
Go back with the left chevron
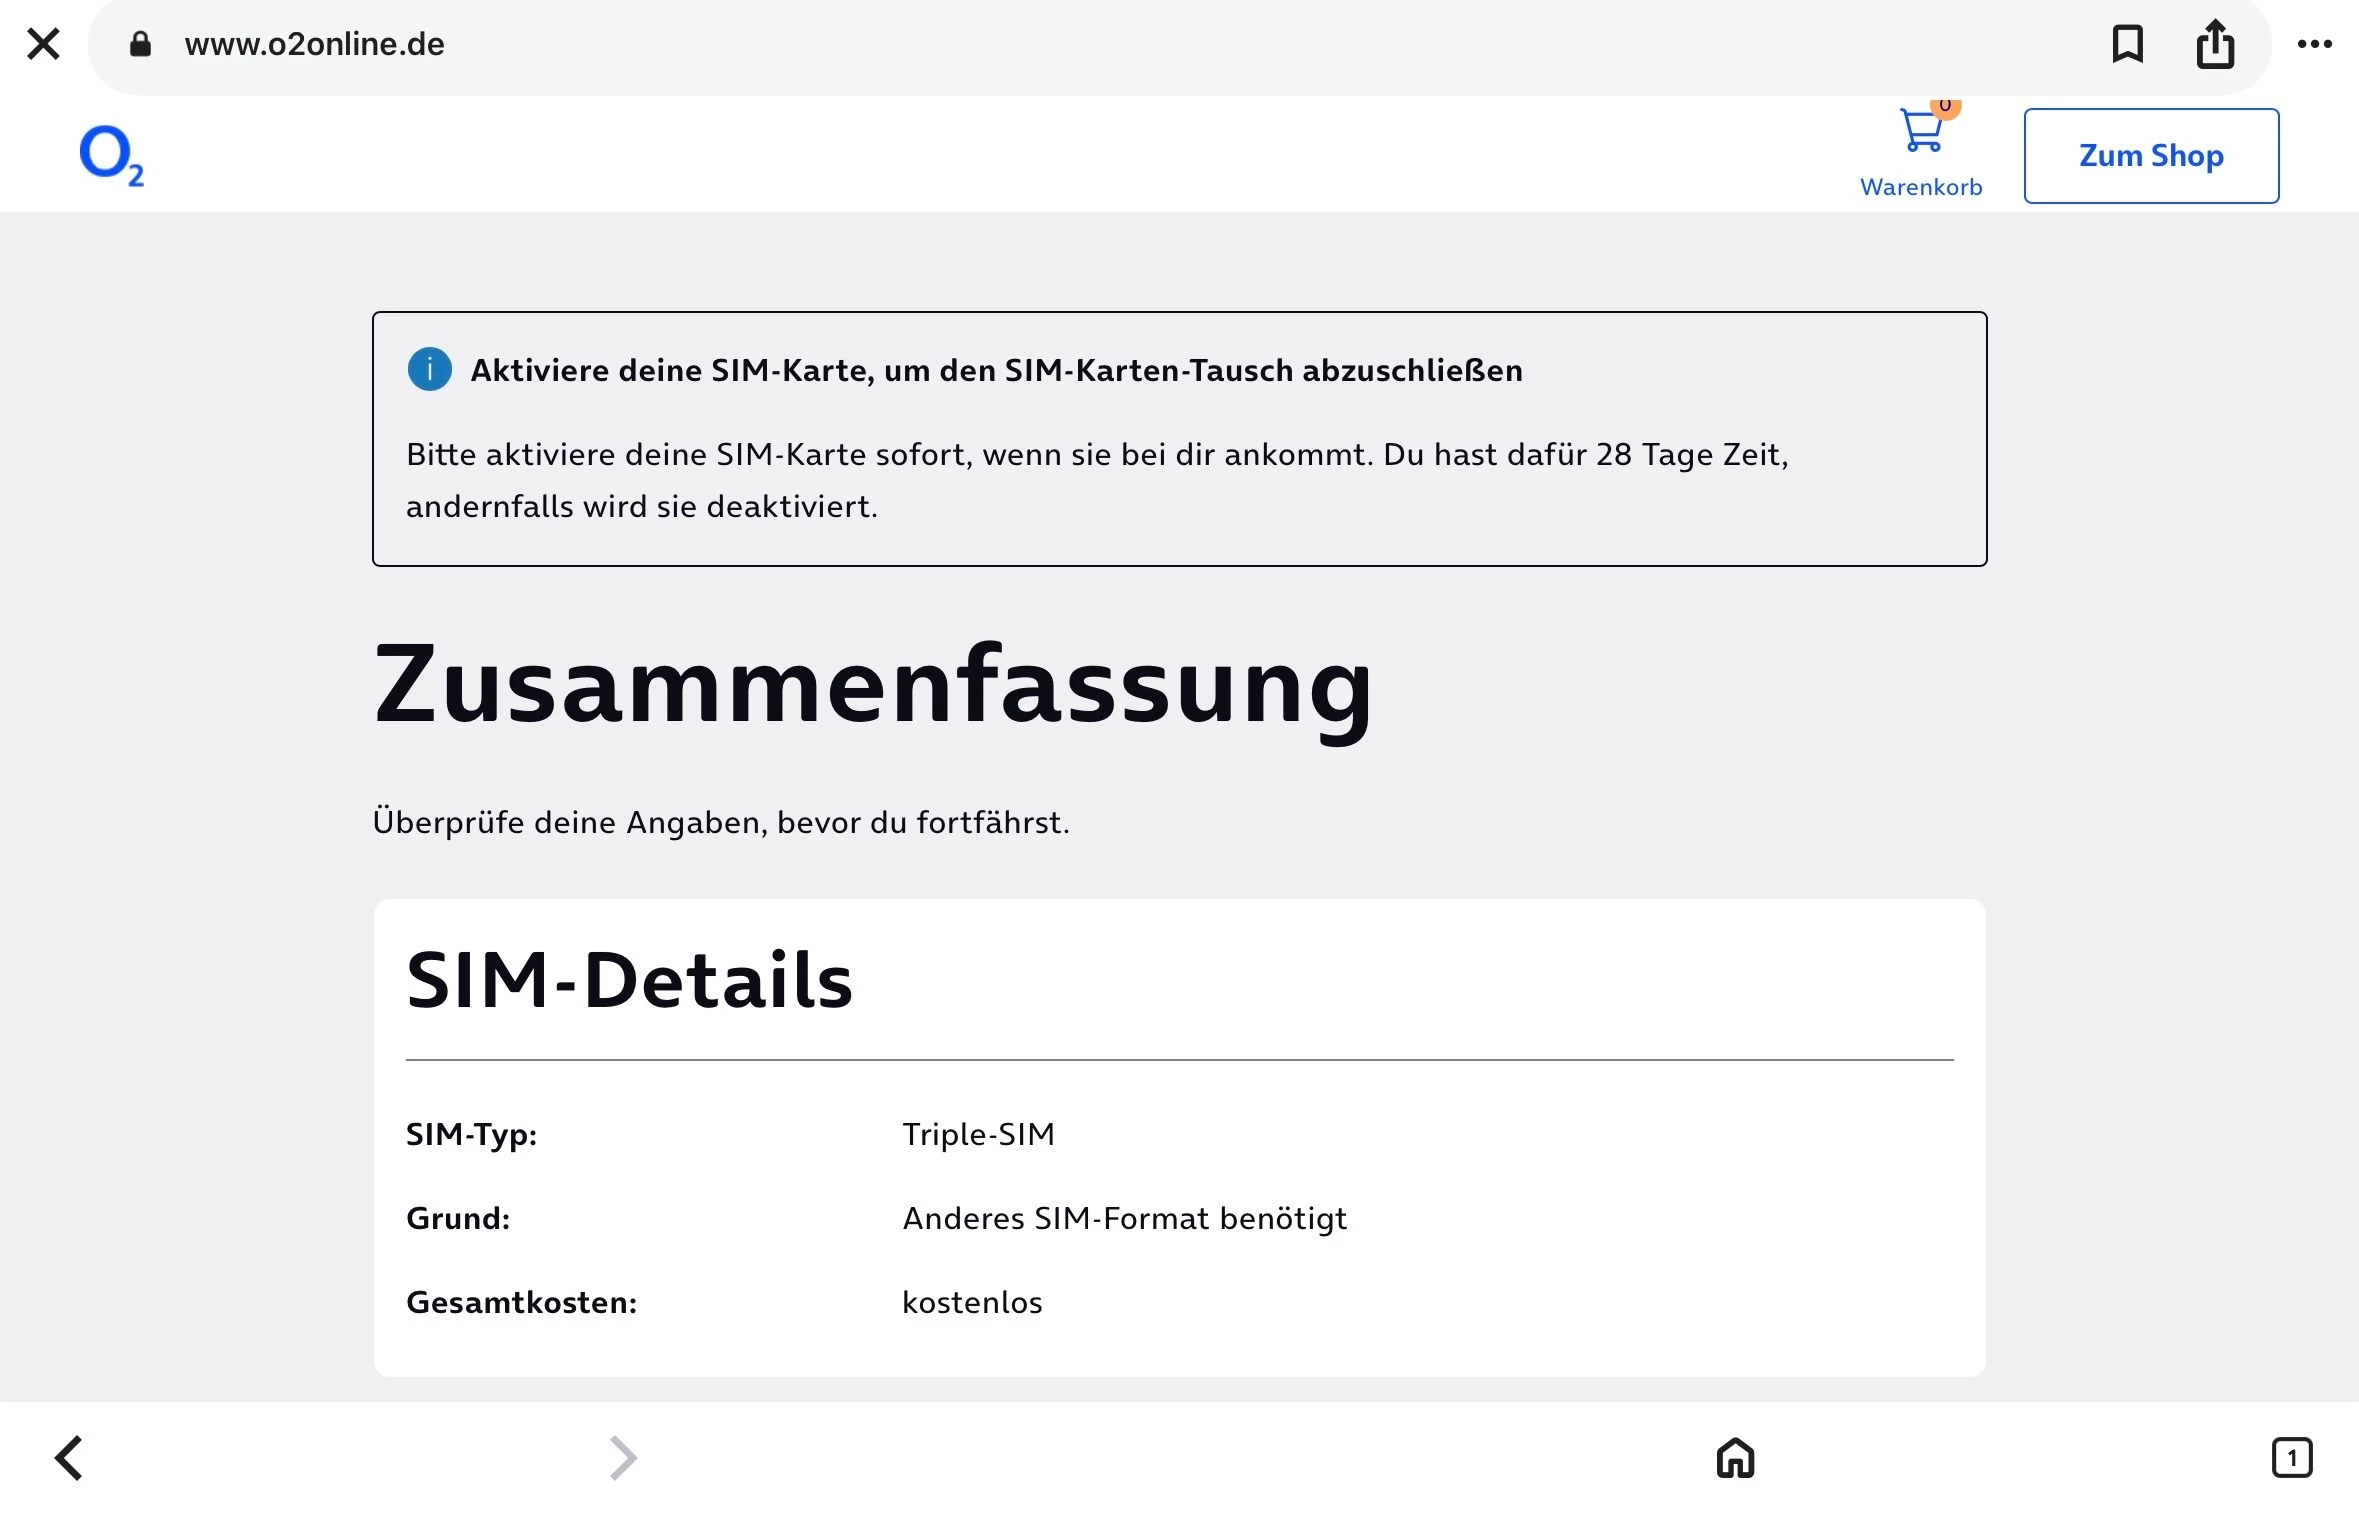(x=68, y=1458)
